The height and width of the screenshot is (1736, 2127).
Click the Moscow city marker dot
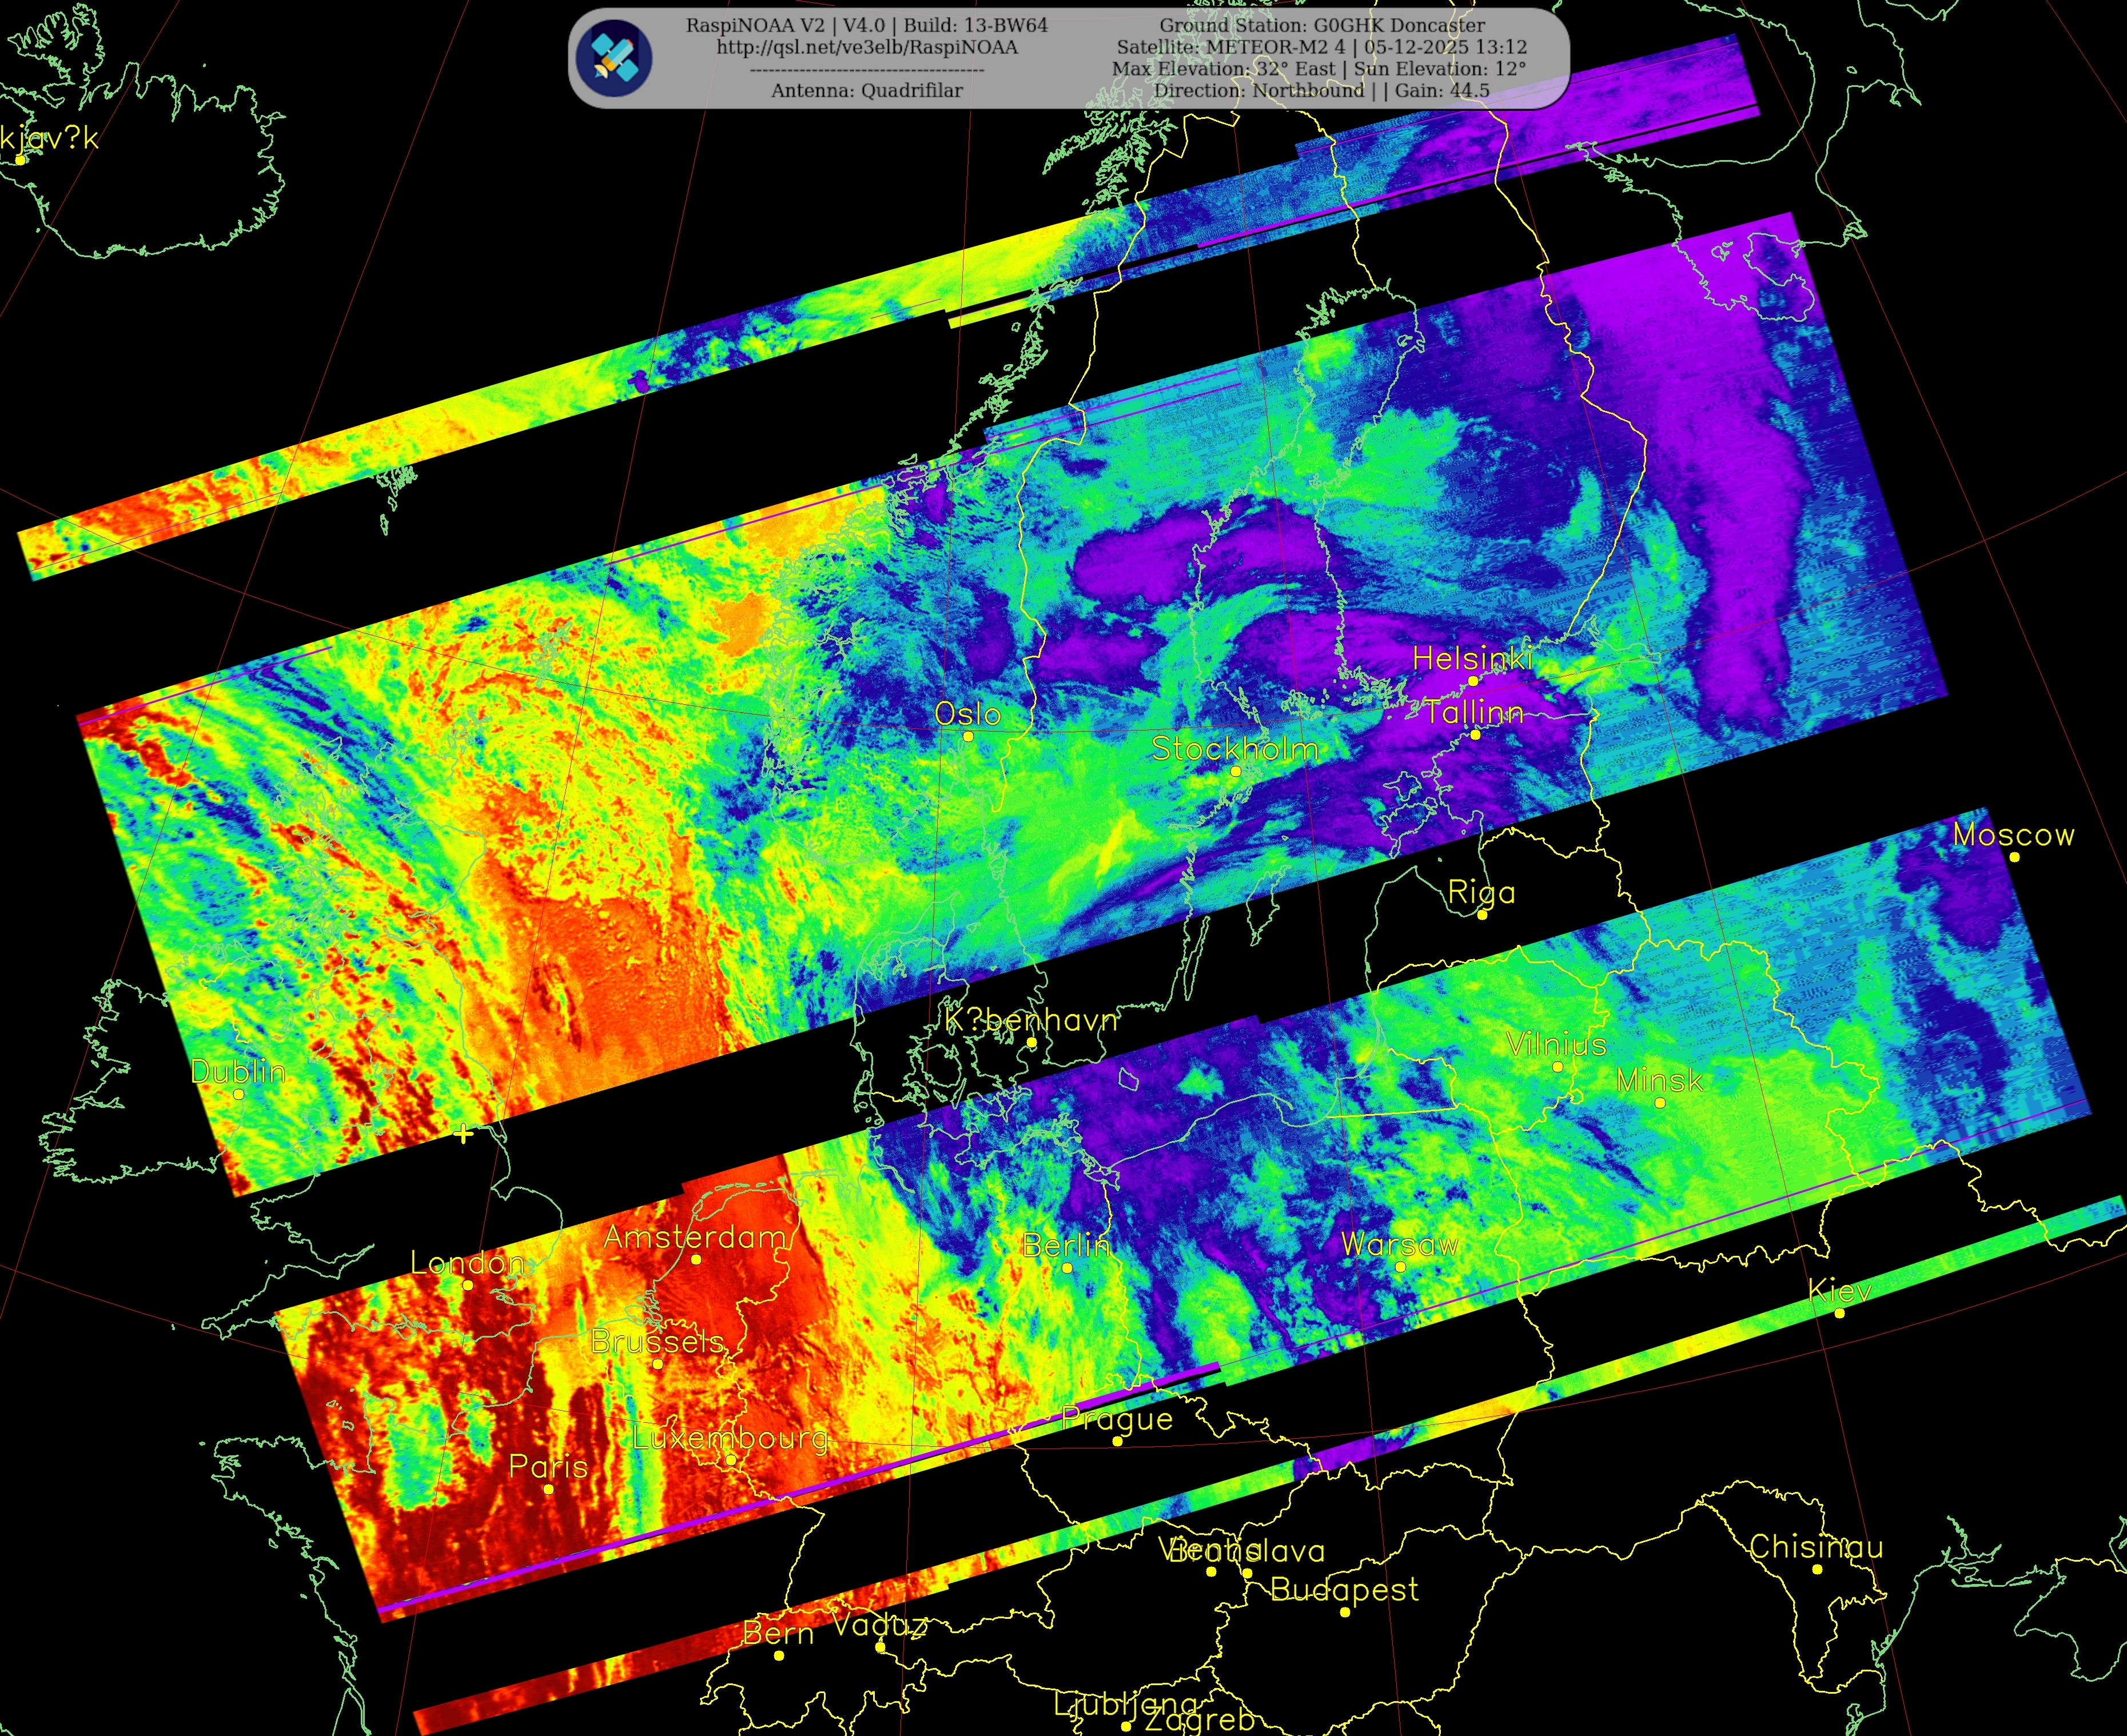tap(2014, 857)
